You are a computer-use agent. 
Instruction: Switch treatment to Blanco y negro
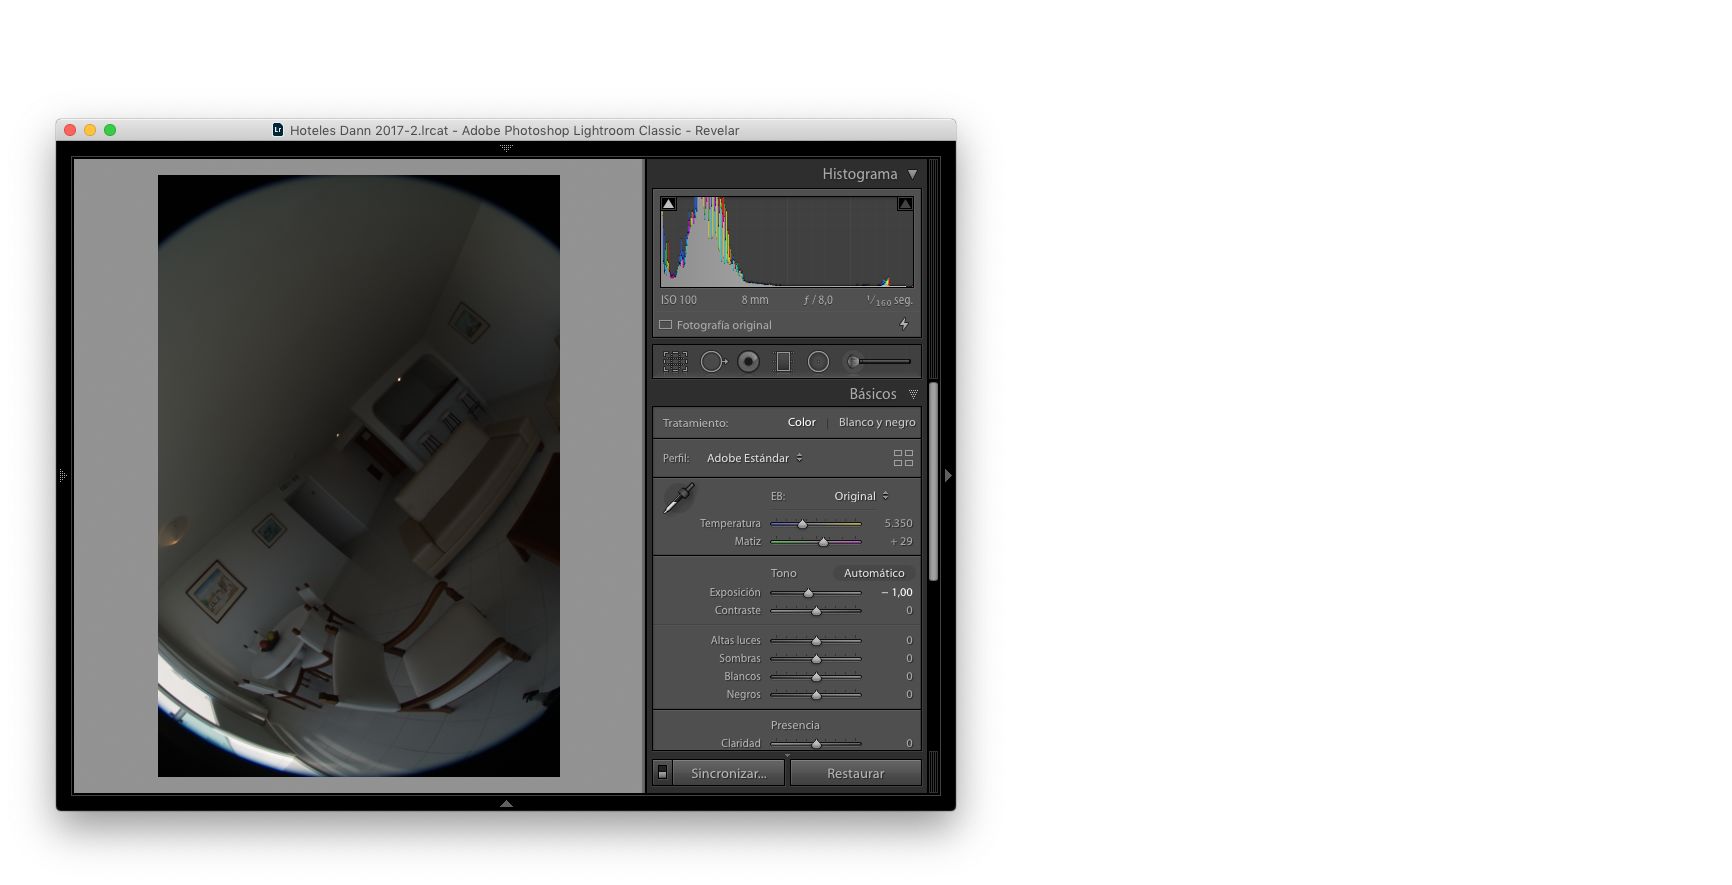tap(876, 422)
